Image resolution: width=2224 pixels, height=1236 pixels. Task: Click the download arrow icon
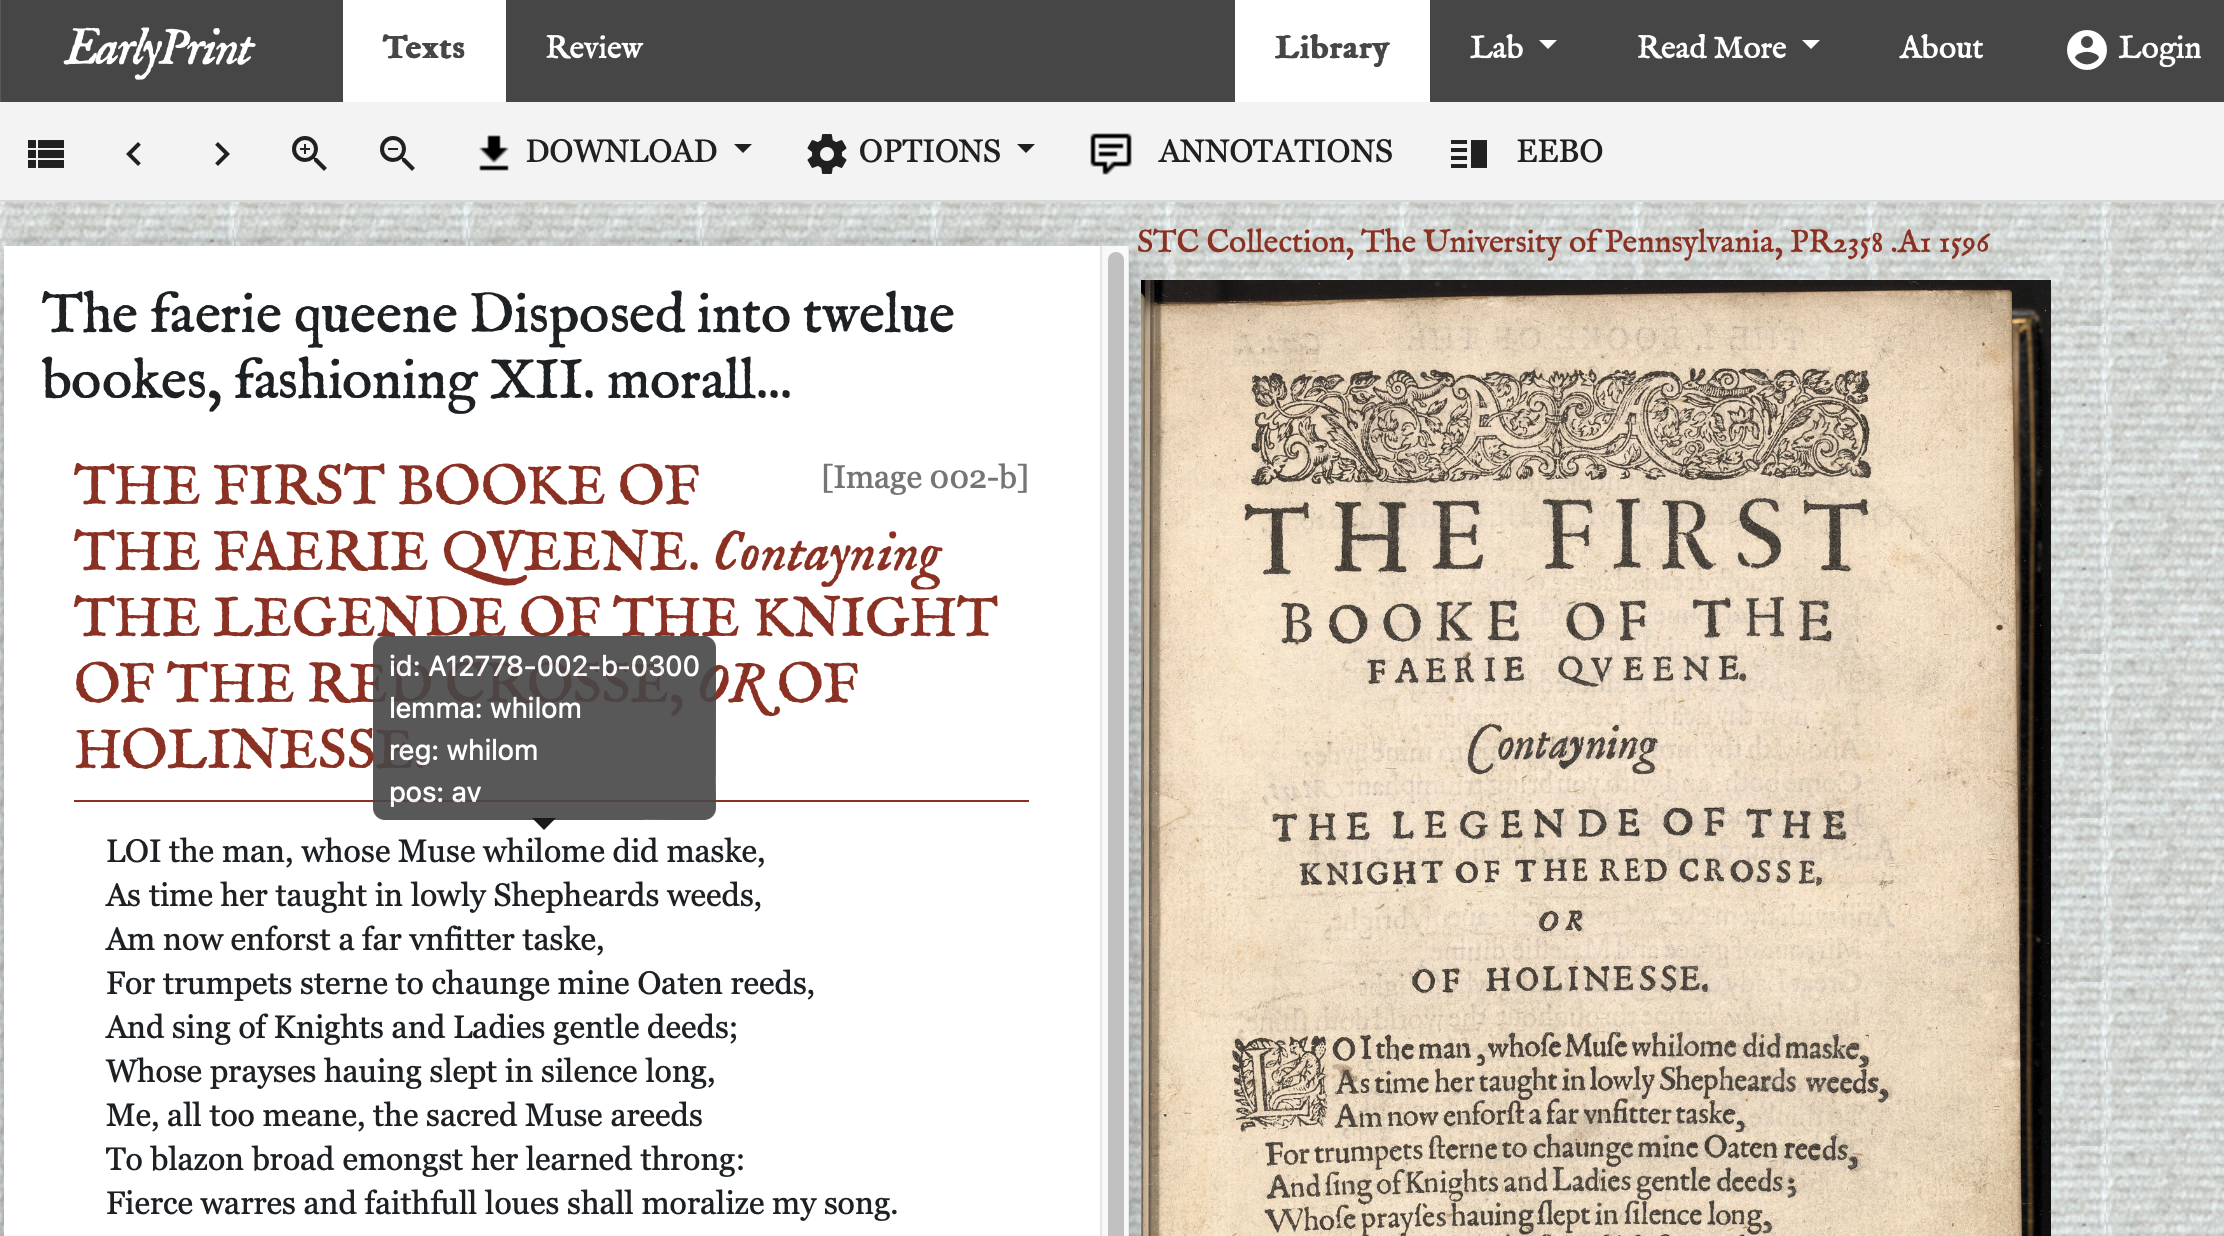click(494, 153)
